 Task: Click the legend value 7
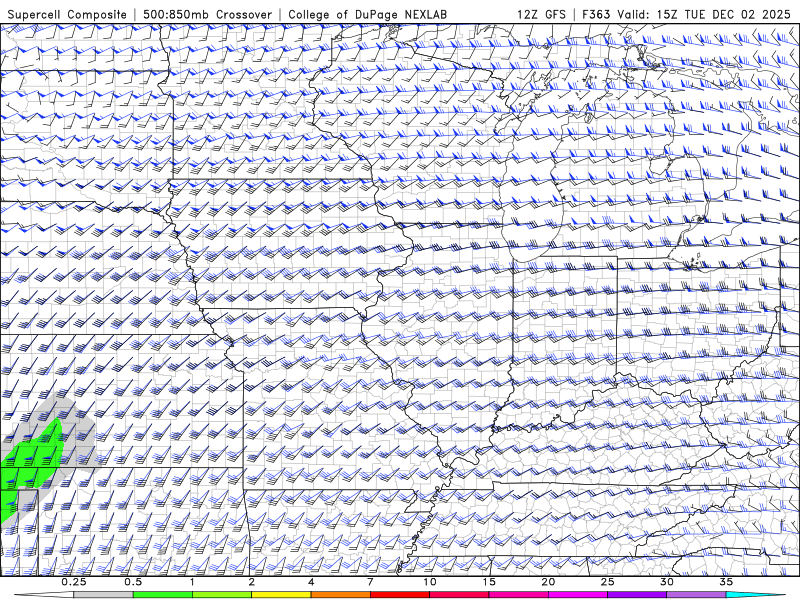click(370, 582)
